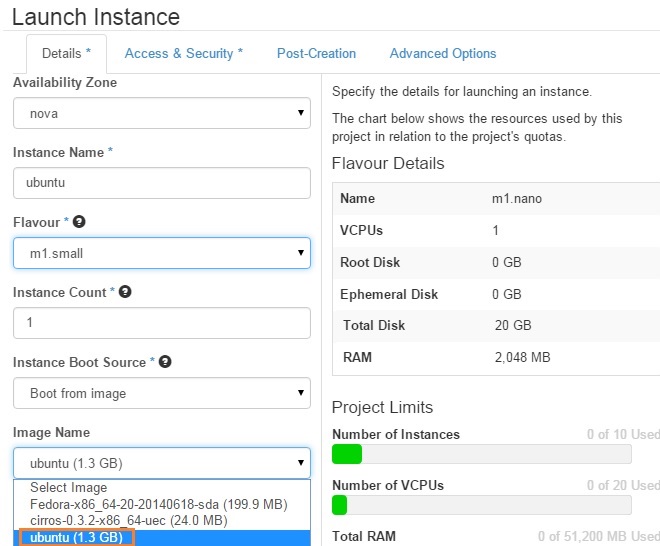Open the Flavour dropdown showing m1.small
660x546 pixels.
162,253
